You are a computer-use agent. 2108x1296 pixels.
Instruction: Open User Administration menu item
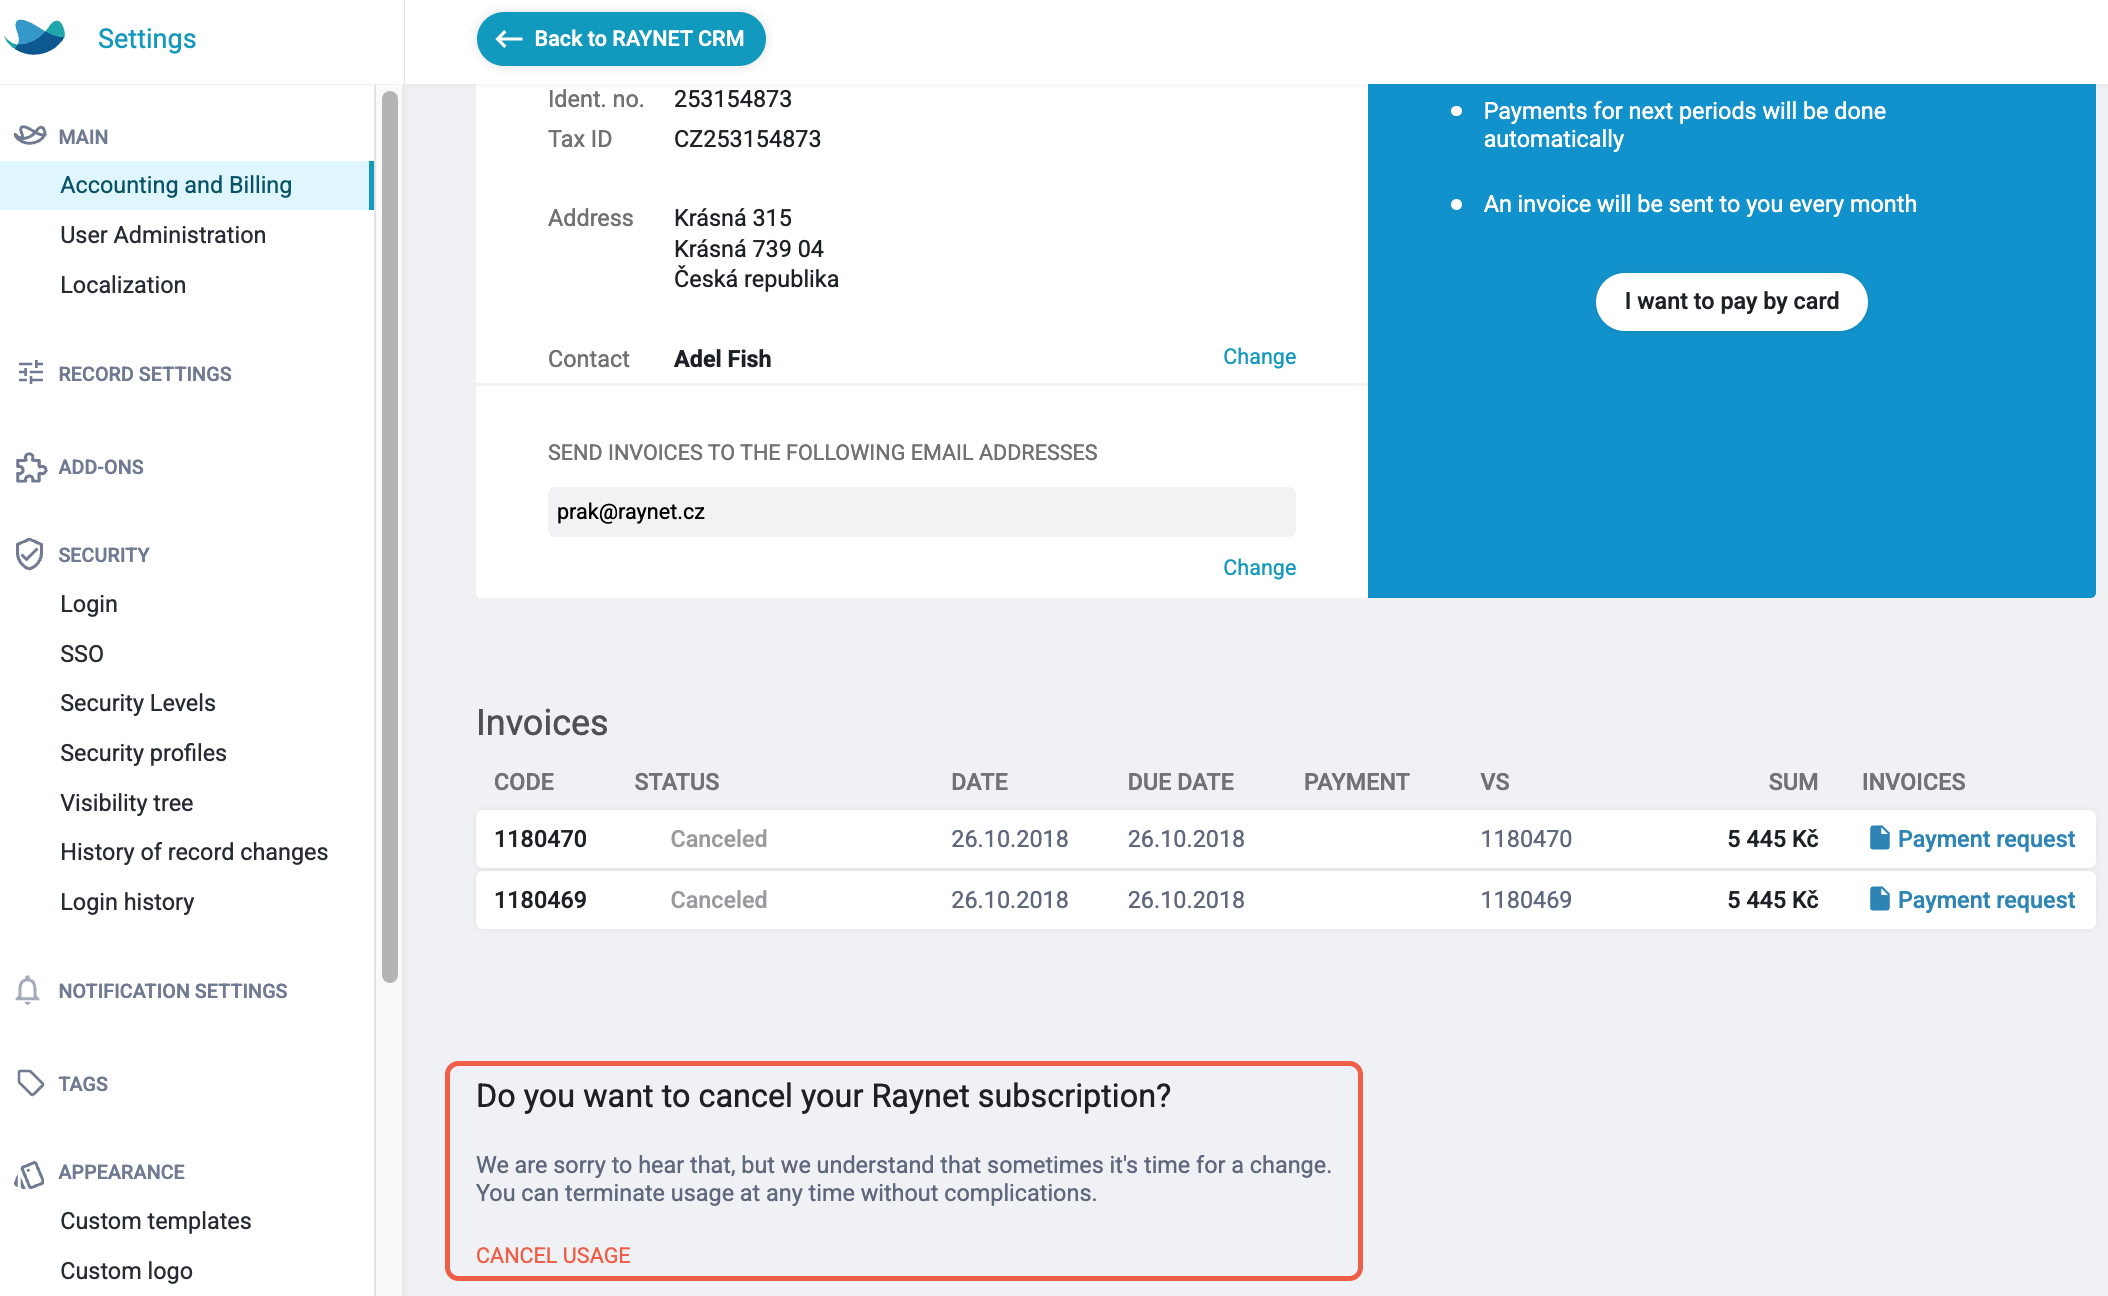click(x=163, y=235)
